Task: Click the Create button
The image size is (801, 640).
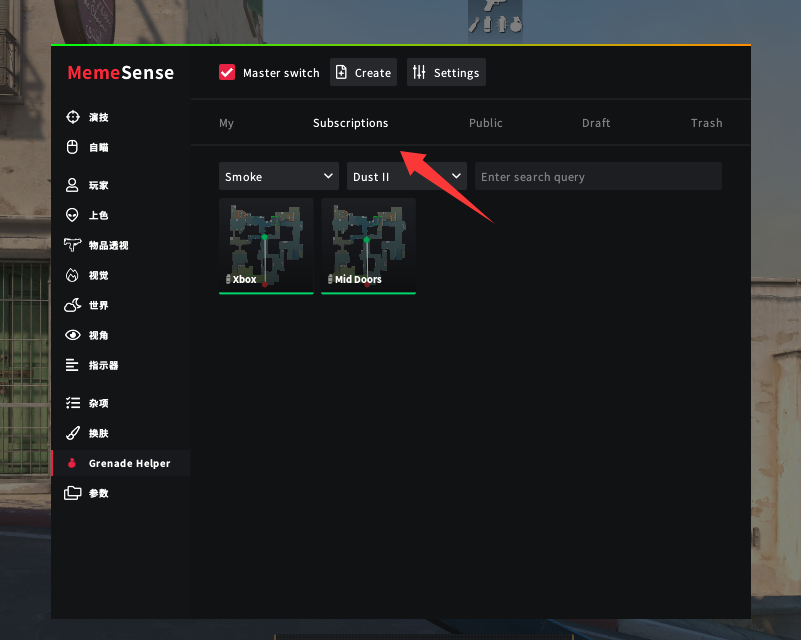Action: click(x=363, y=73)
